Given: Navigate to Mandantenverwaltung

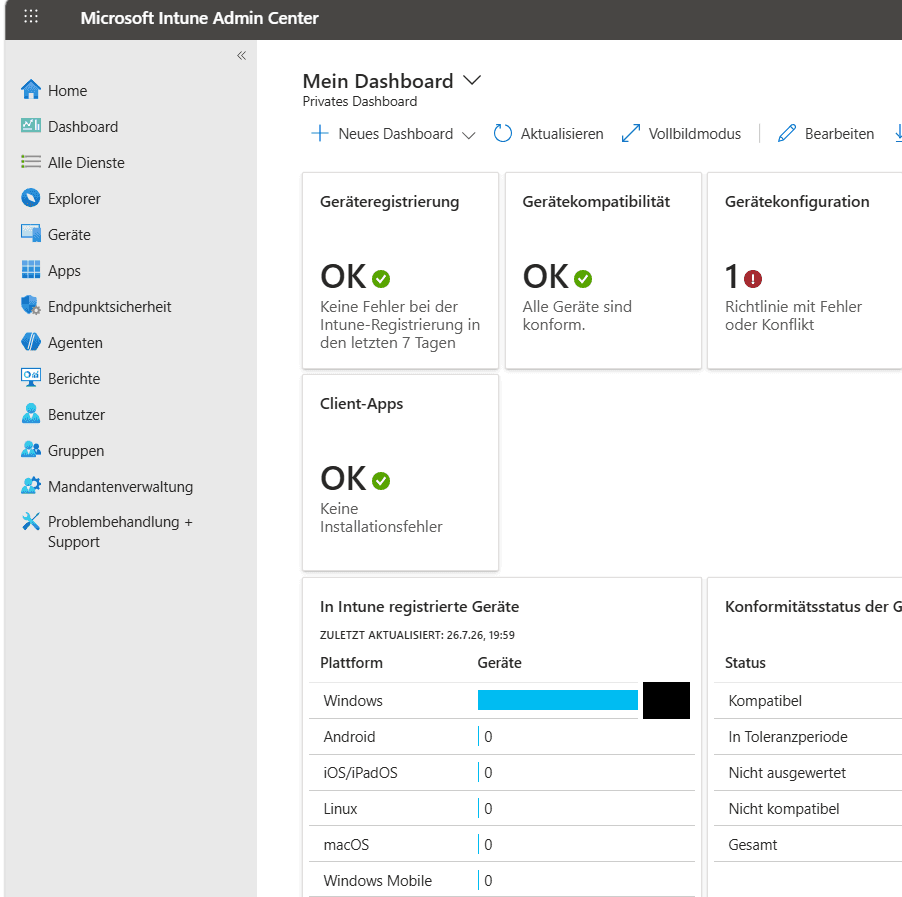Looking at the screenshot, I should tap(120, 486).
